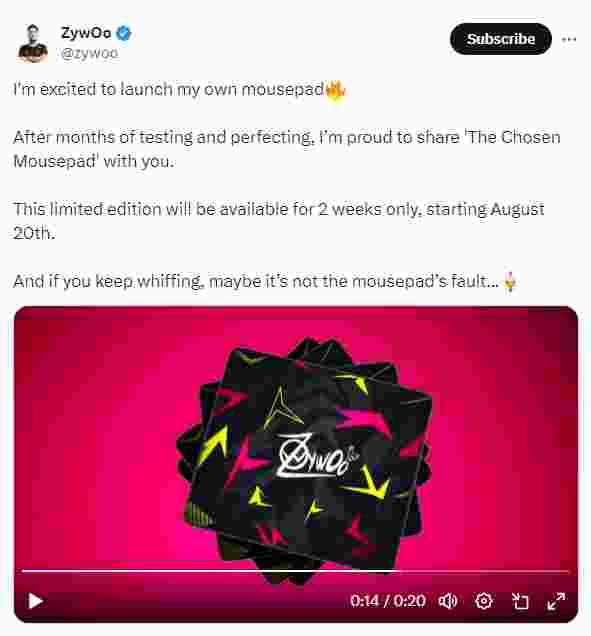Click the 'keep whiffing' sentence
This screenshot has height=636, width=591.
point(265,281)
